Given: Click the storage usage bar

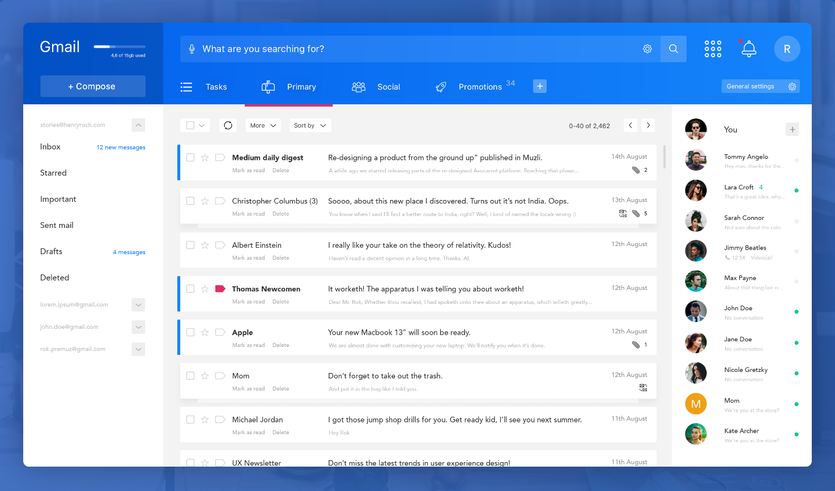Looking at the screenshot, I should tap(119, 47).
